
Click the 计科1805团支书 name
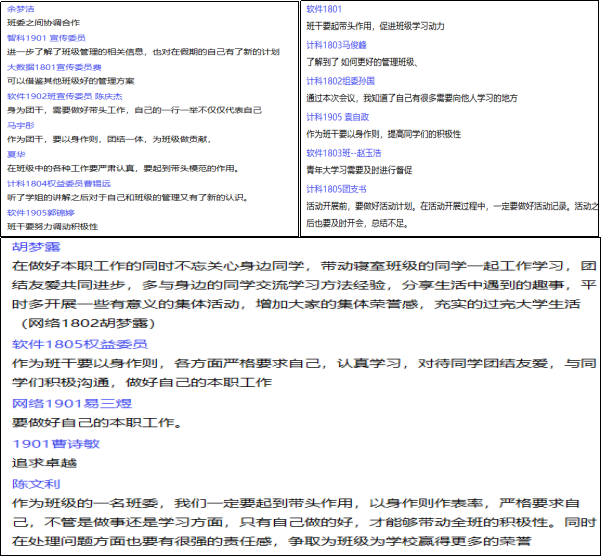(x=336, y=188)
